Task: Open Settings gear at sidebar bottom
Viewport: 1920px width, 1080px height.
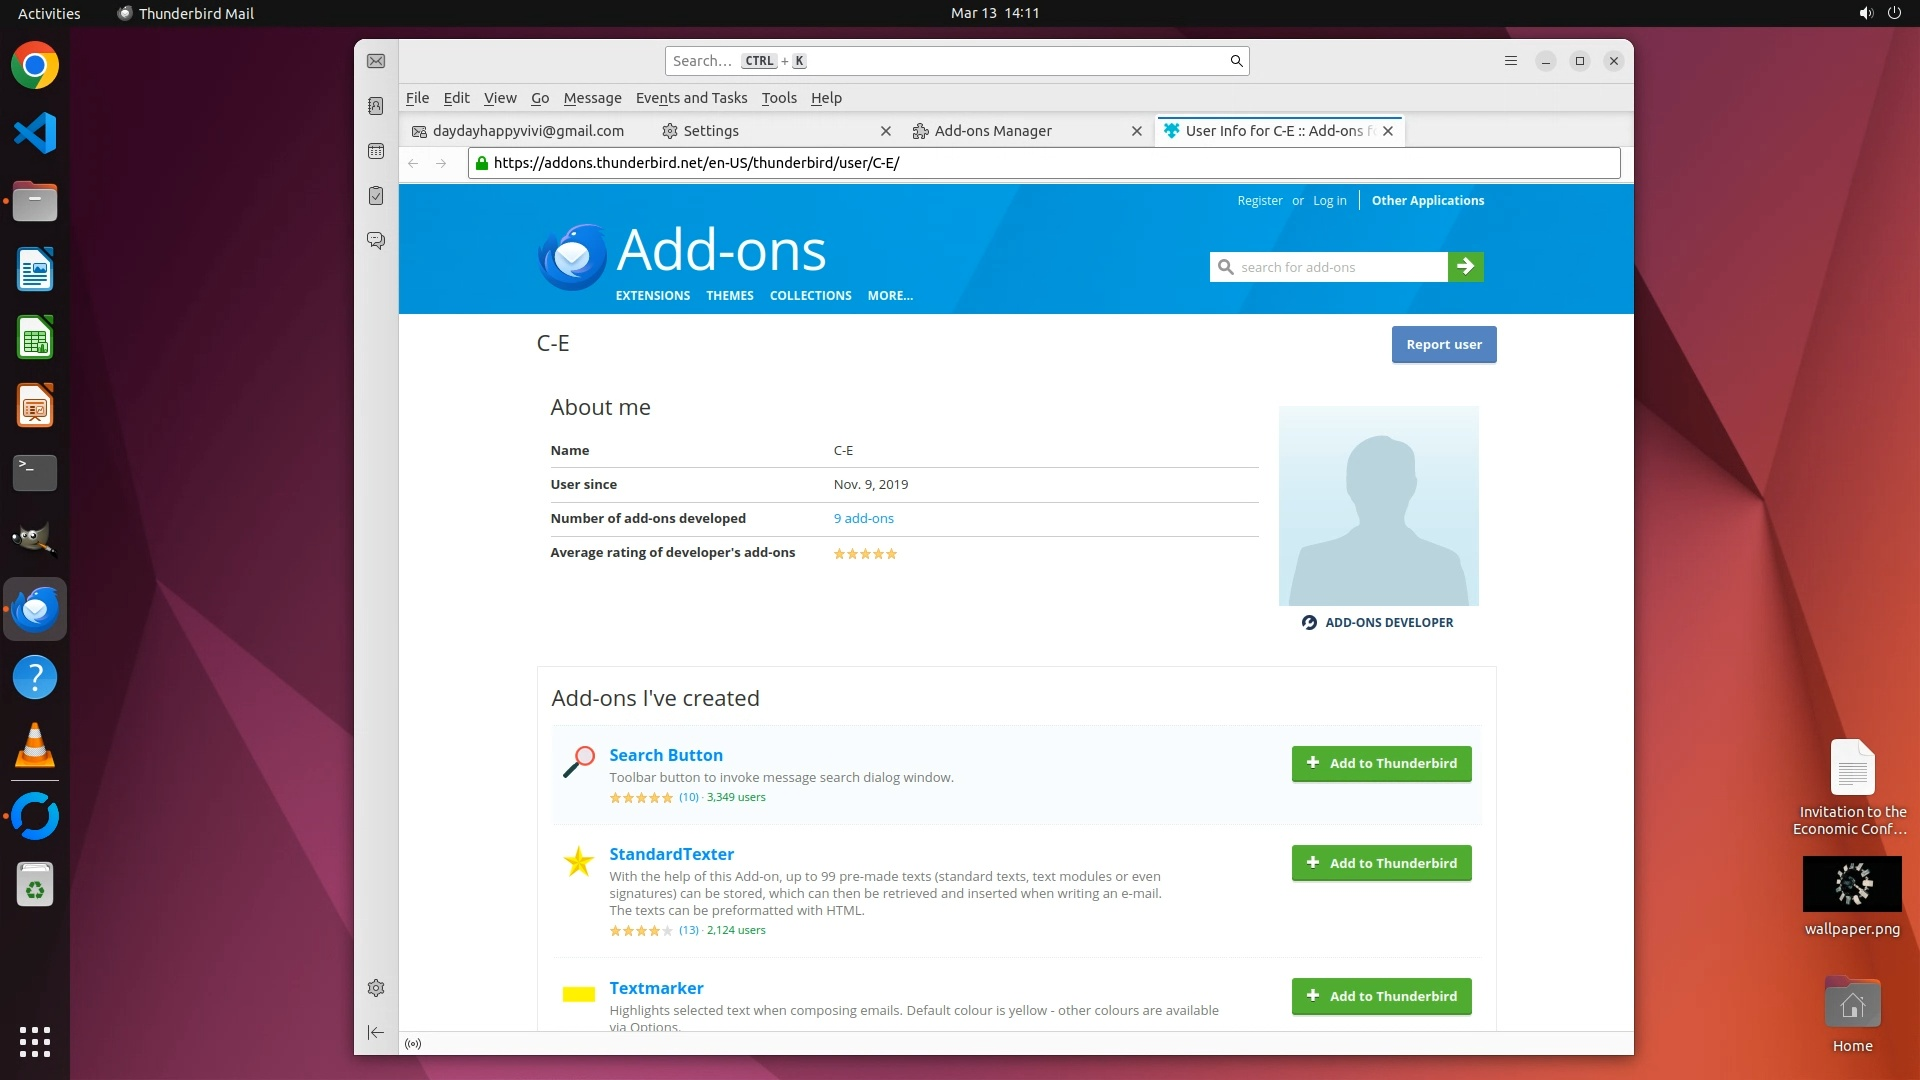Action: (376, 988)
